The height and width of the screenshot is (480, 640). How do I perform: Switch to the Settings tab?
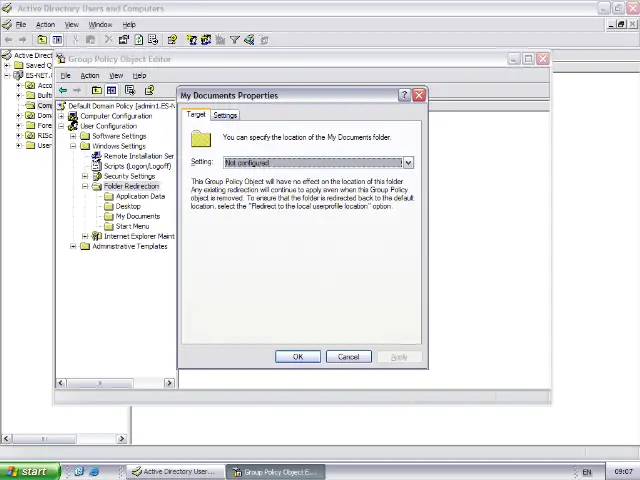tap(225, 116)
